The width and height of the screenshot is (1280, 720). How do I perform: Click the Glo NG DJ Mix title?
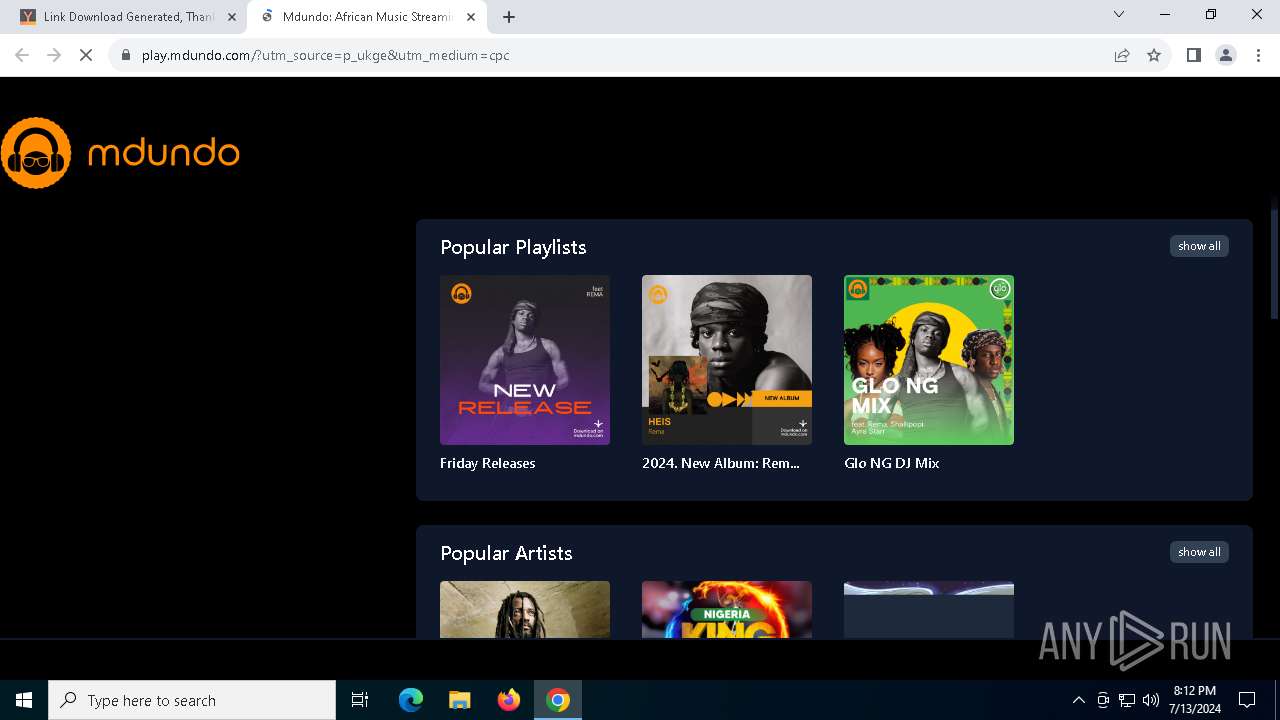892,463
